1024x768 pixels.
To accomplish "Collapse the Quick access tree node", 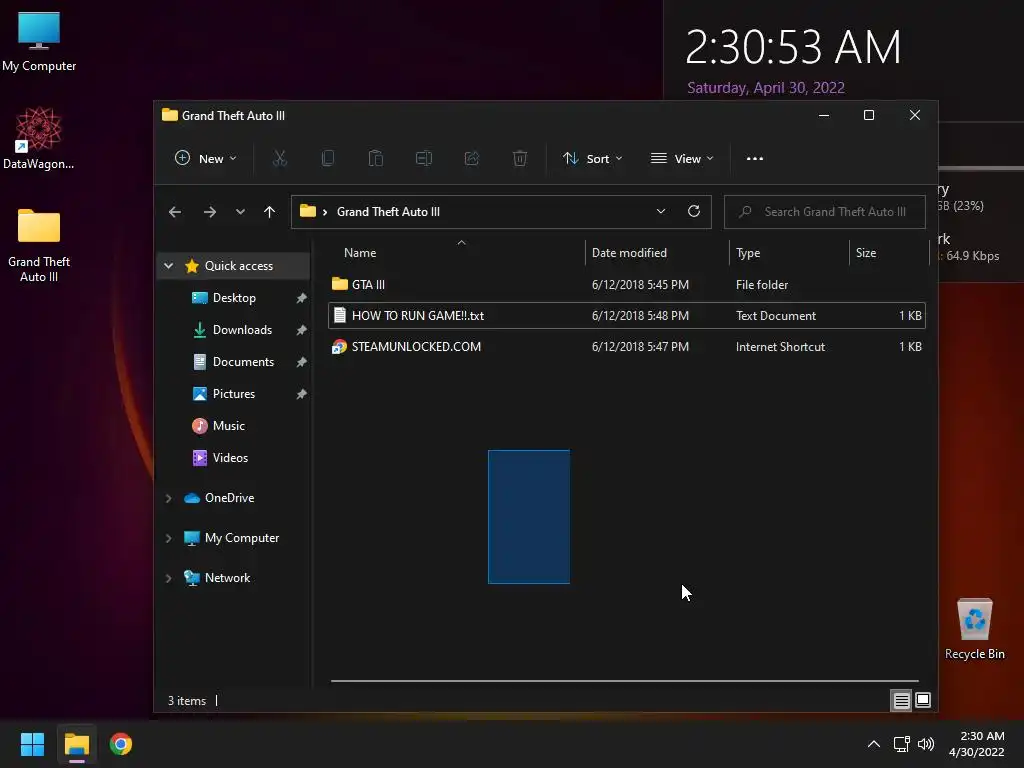I will point(168,266).
